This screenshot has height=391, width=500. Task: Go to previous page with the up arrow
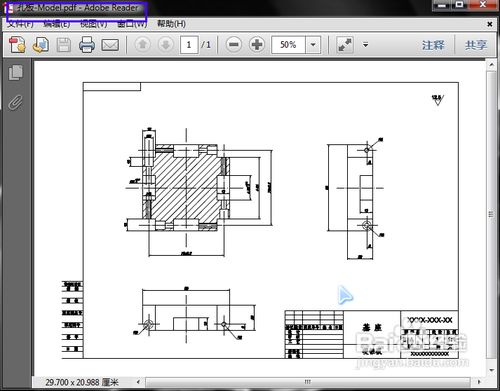click(x=143, y=44)
